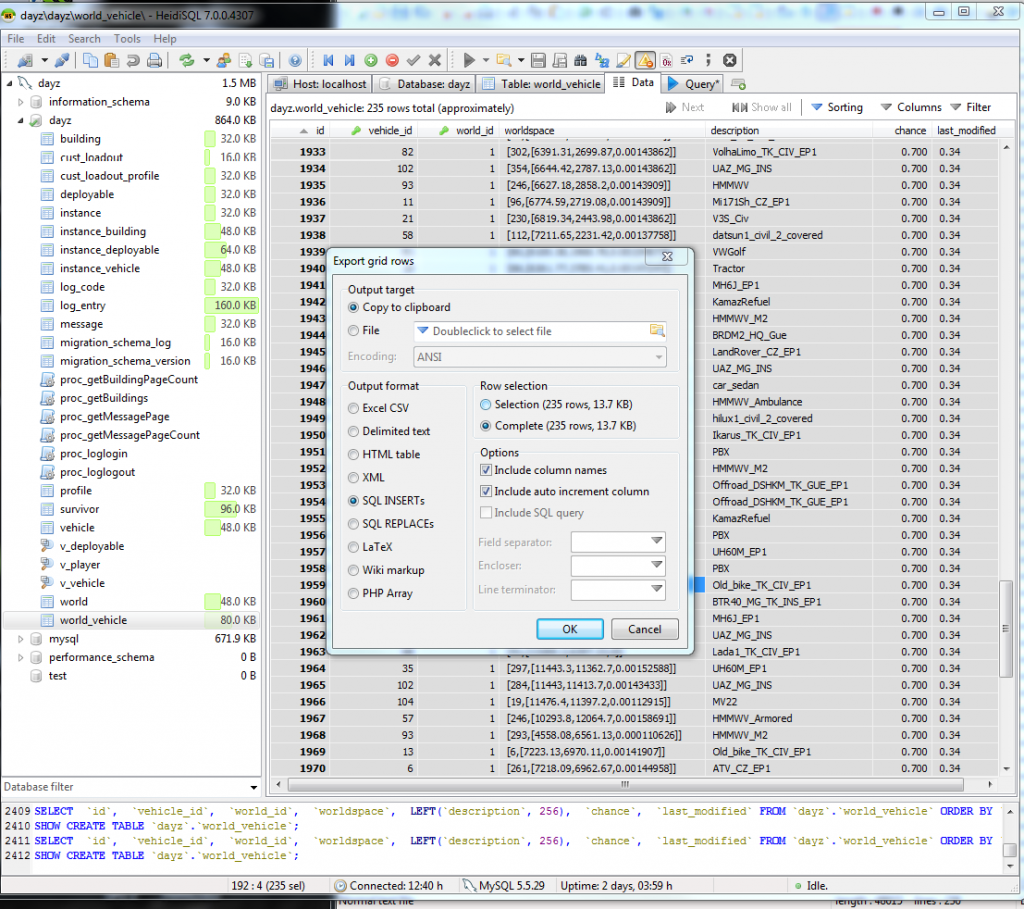Click the Columns button

click(910, 107)
